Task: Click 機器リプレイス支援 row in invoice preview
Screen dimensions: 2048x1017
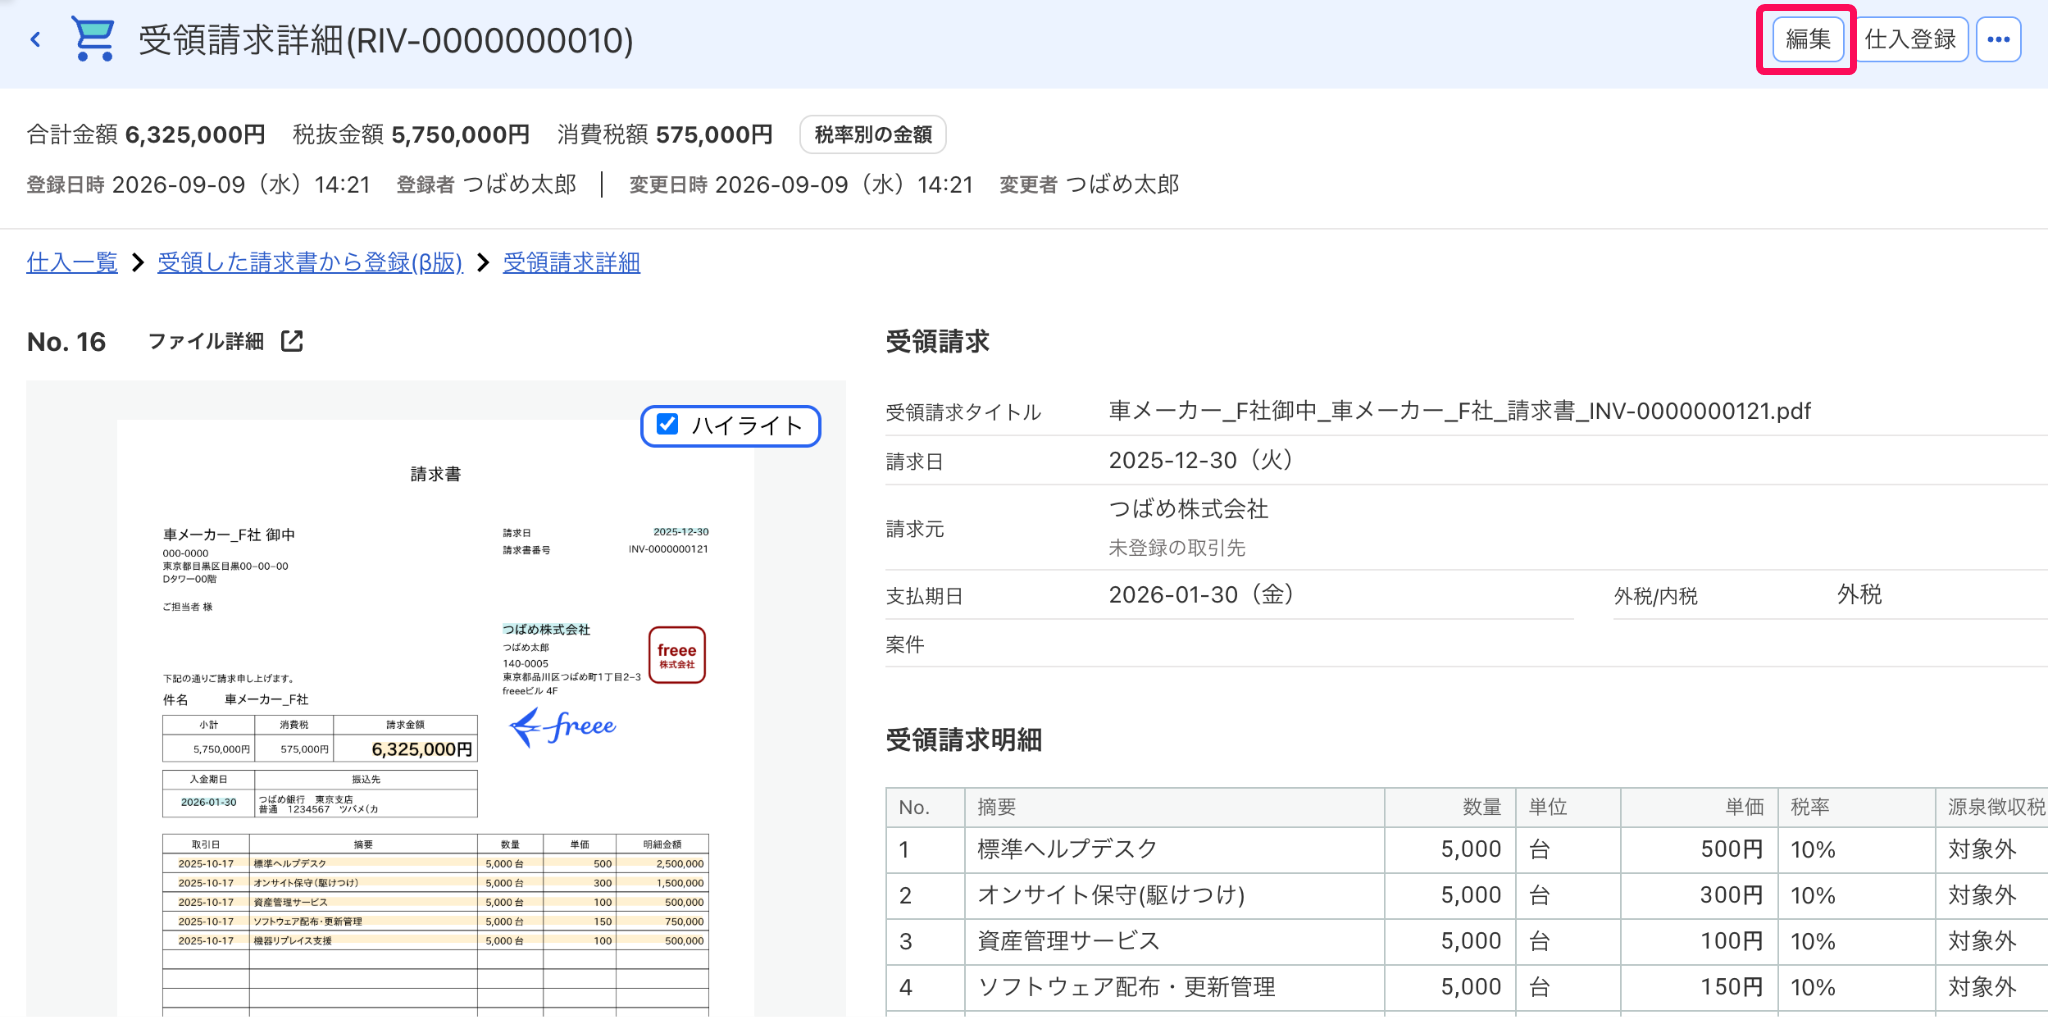Action: [x=435, y=941]
